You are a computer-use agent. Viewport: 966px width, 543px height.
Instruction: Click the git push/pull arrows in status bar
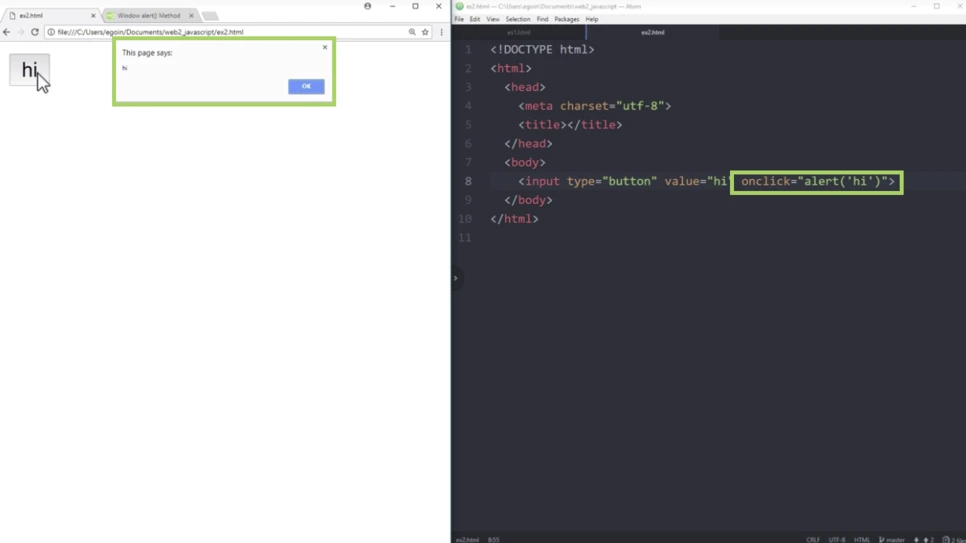pyautogui.click(x=925, y=539)
